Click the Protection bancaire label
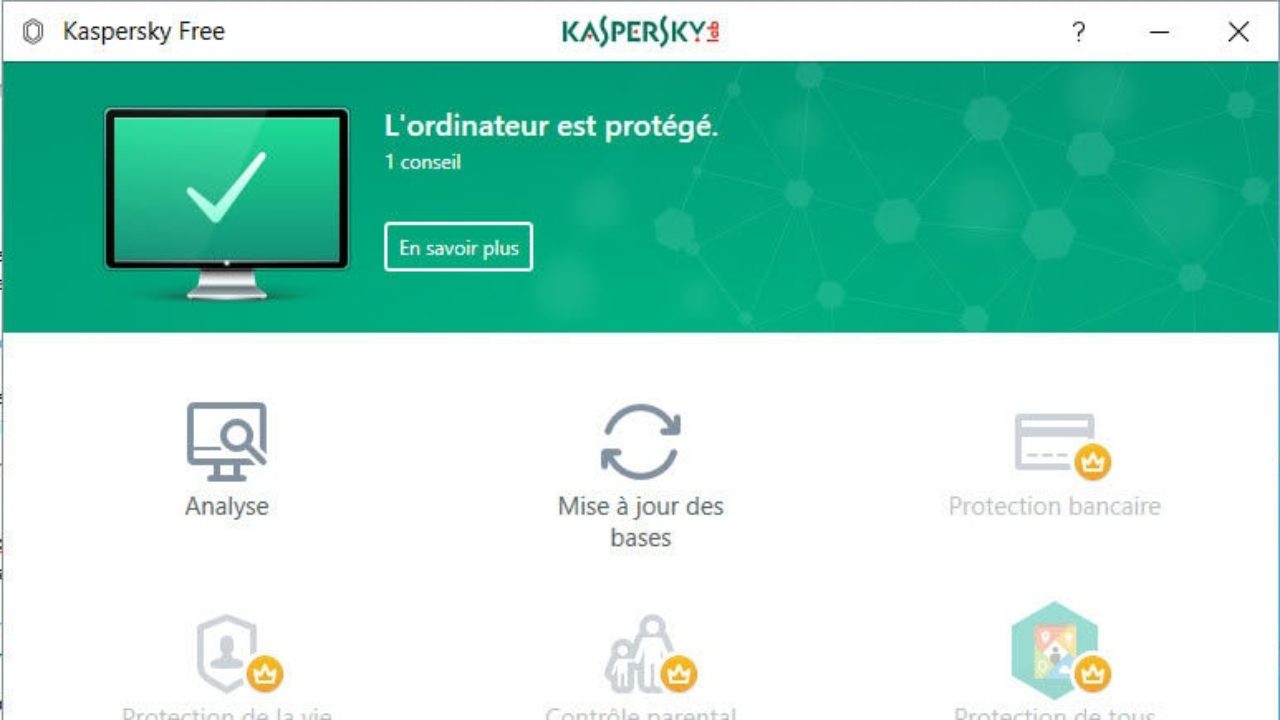This screenshot has width=1280, height=720. [x=1055, y=506]
